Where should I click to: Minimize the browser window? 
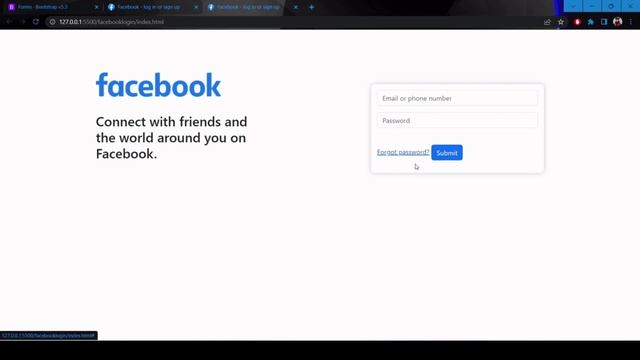click(592, 6)
